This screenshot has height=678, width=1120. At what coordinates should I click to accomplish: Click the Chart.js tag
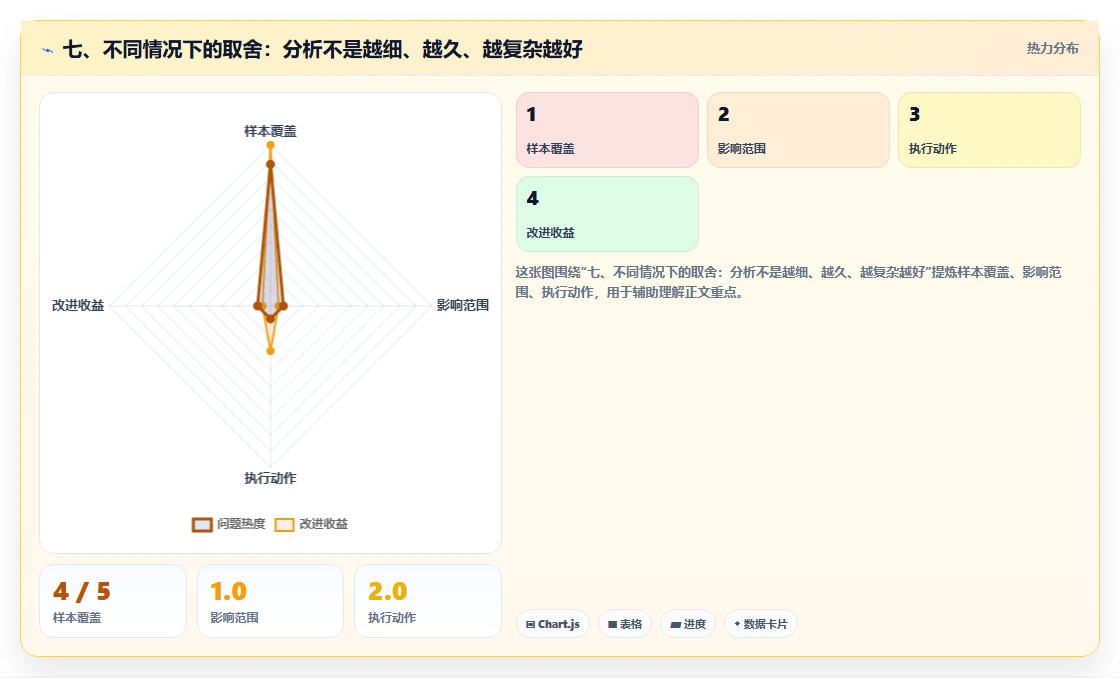pyautogui.click(x=553, y=624)
